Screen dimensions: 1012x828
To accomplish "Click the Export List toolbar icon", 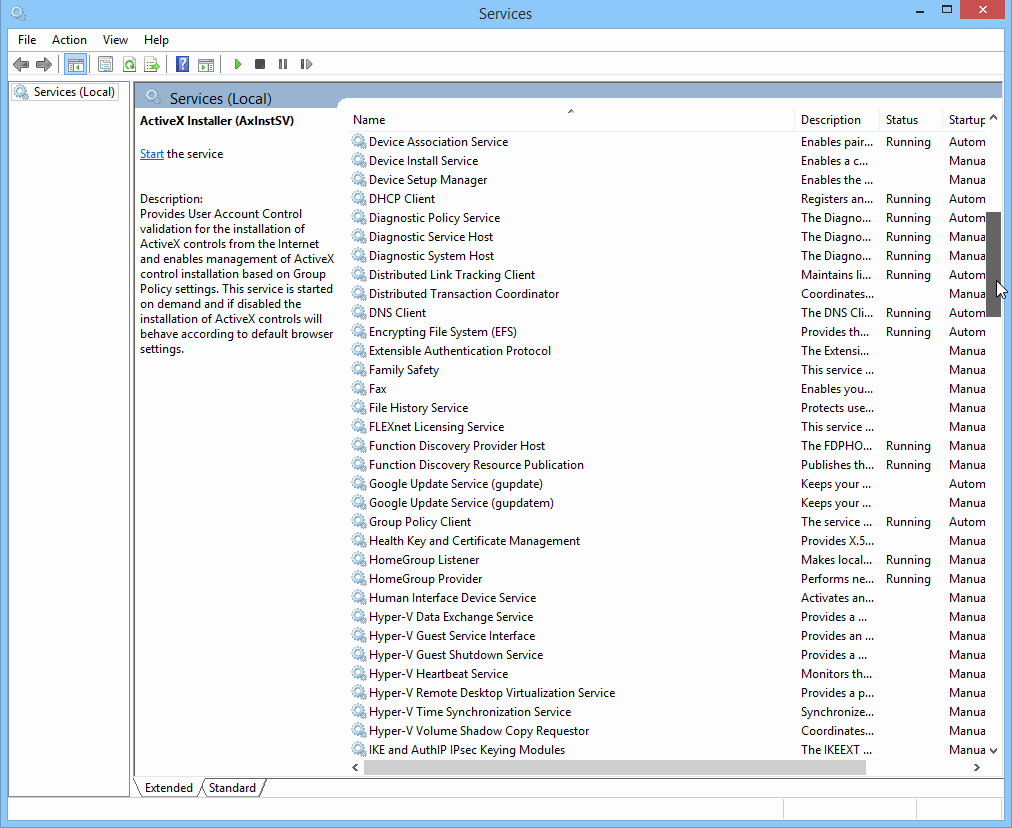I will [152, 64].
